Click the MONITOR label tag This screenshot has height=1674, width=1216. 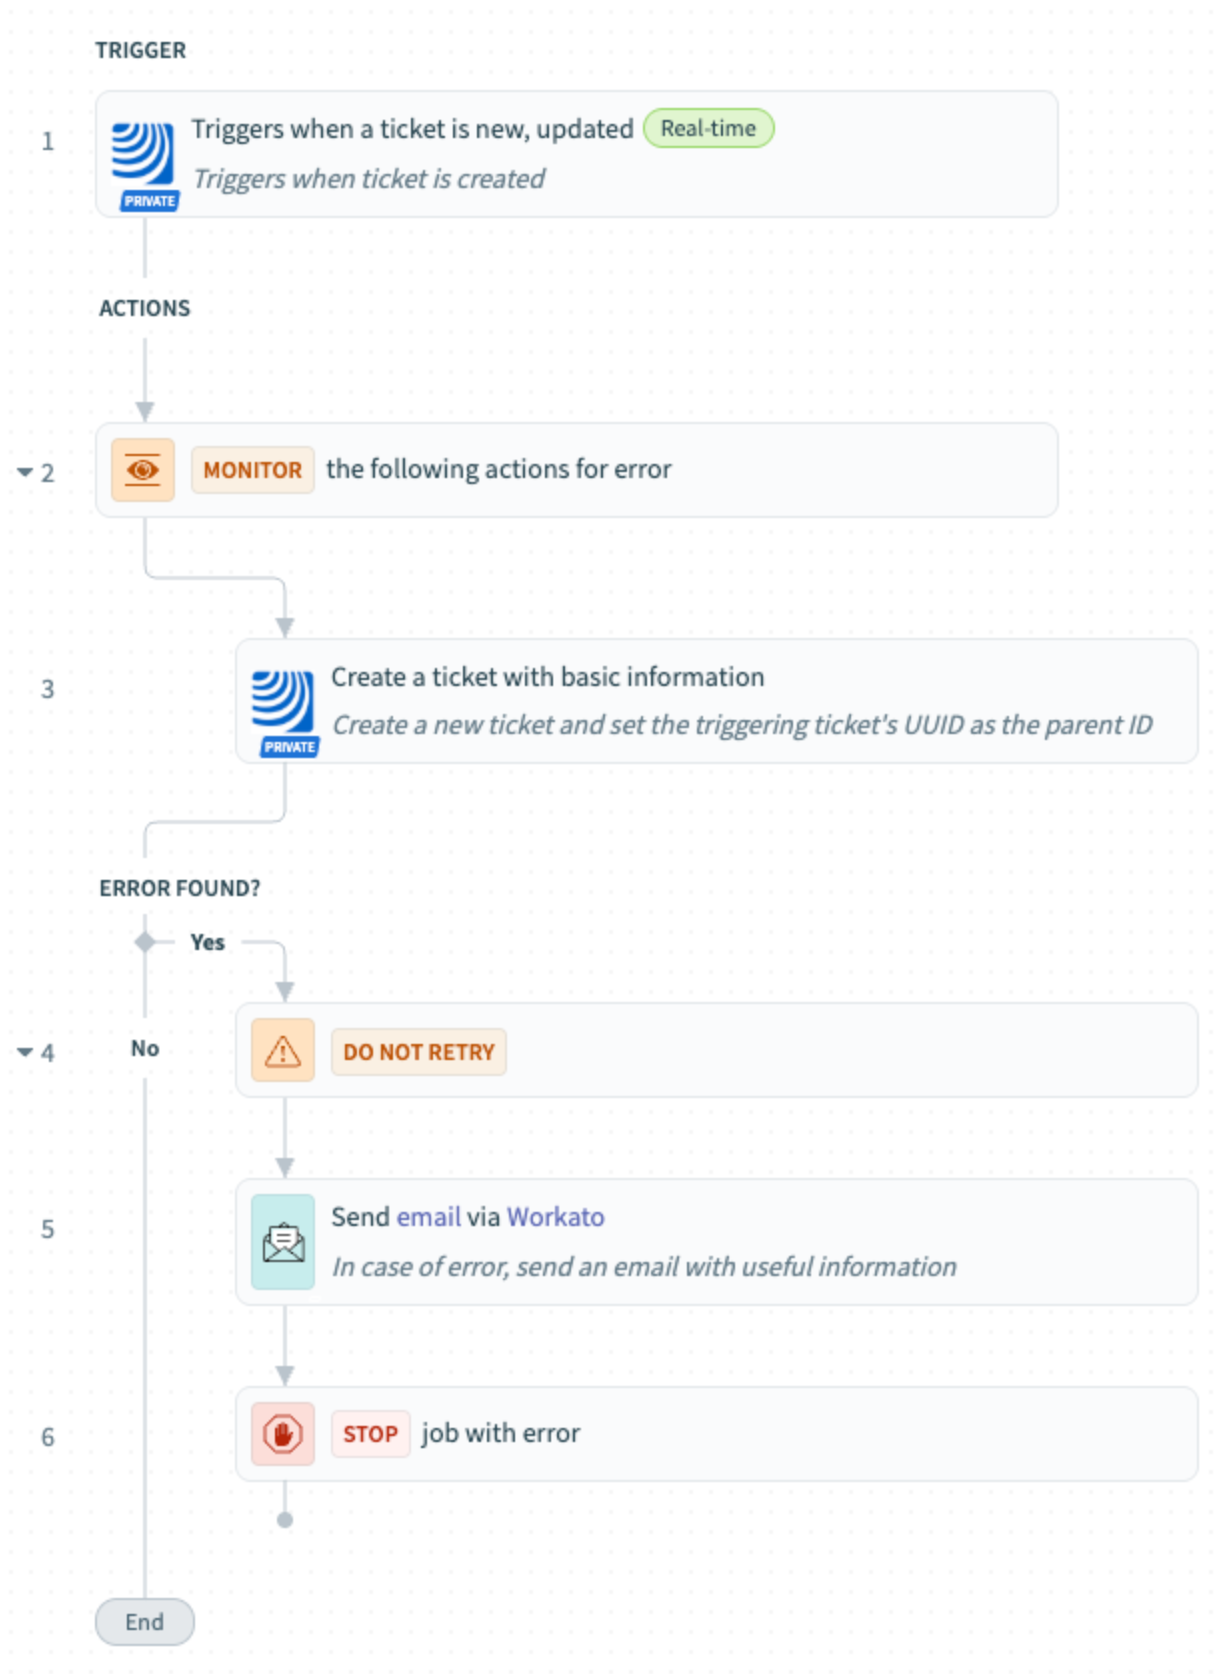click(x=252, y=470)
